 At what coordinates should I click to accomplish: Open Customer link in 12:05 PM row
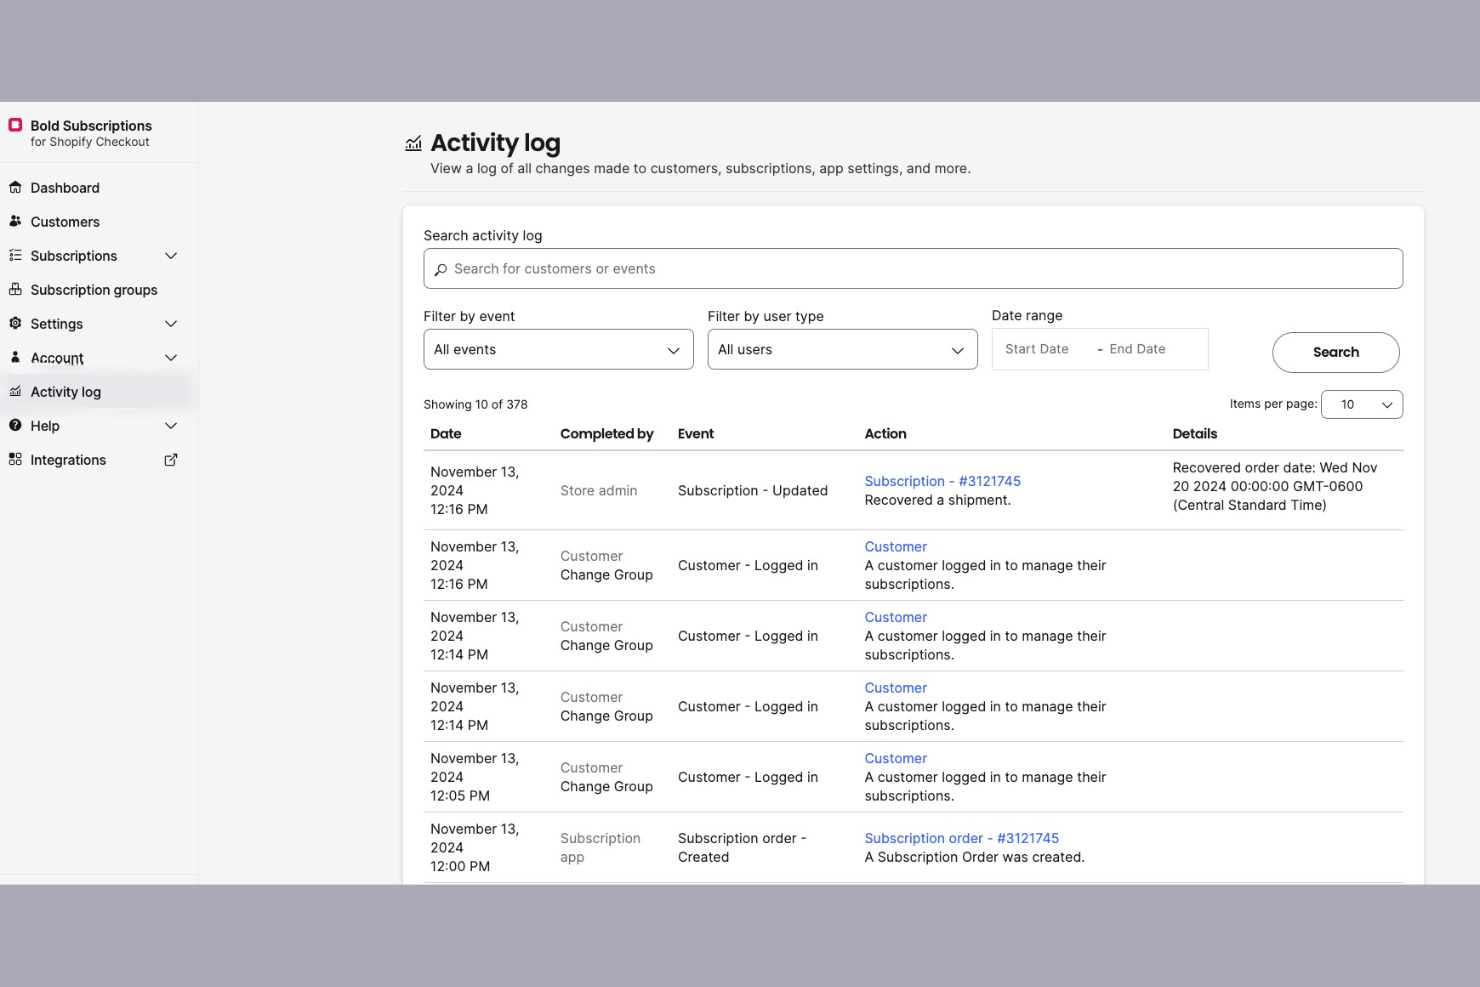tap(895, 759)
